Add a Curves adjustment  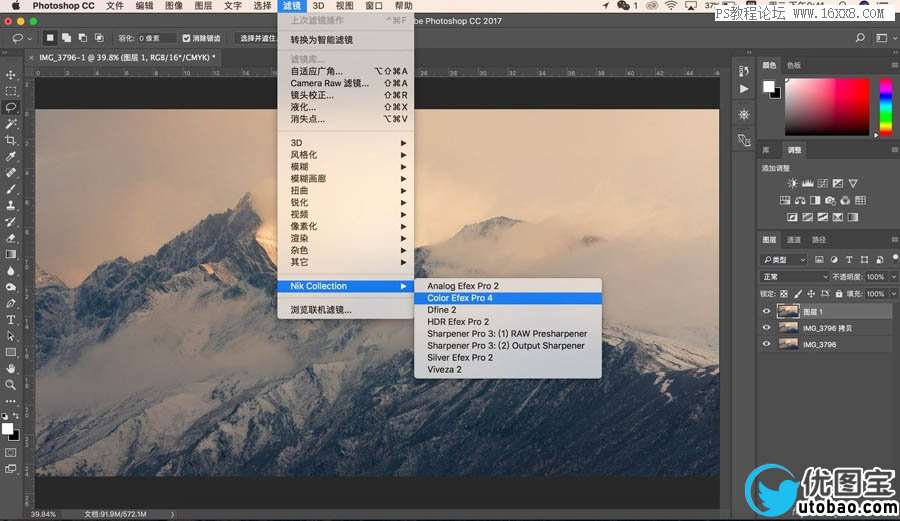(823, 183)
